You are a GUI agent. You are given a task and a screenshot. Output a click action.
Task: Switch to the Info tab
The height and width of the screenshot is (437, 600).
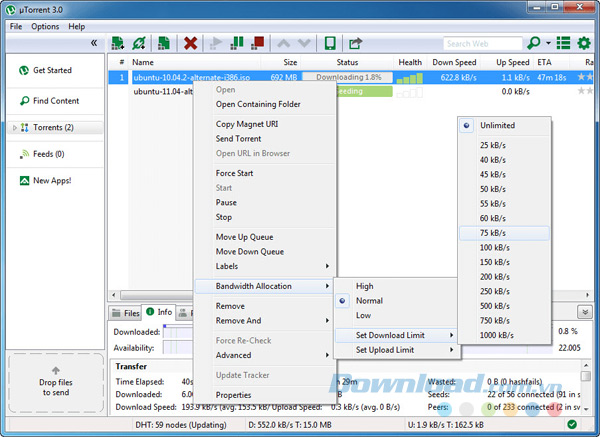(x=159, y=312)
